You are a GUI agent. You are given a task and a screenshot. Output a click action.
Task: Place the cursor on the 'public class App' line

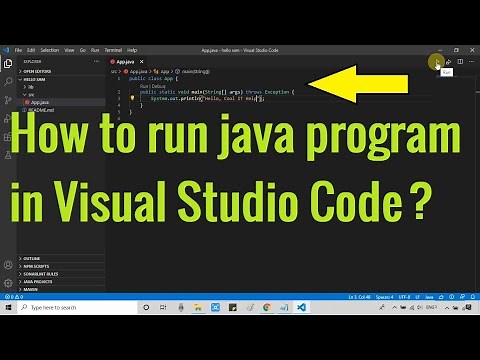[153, 79]
